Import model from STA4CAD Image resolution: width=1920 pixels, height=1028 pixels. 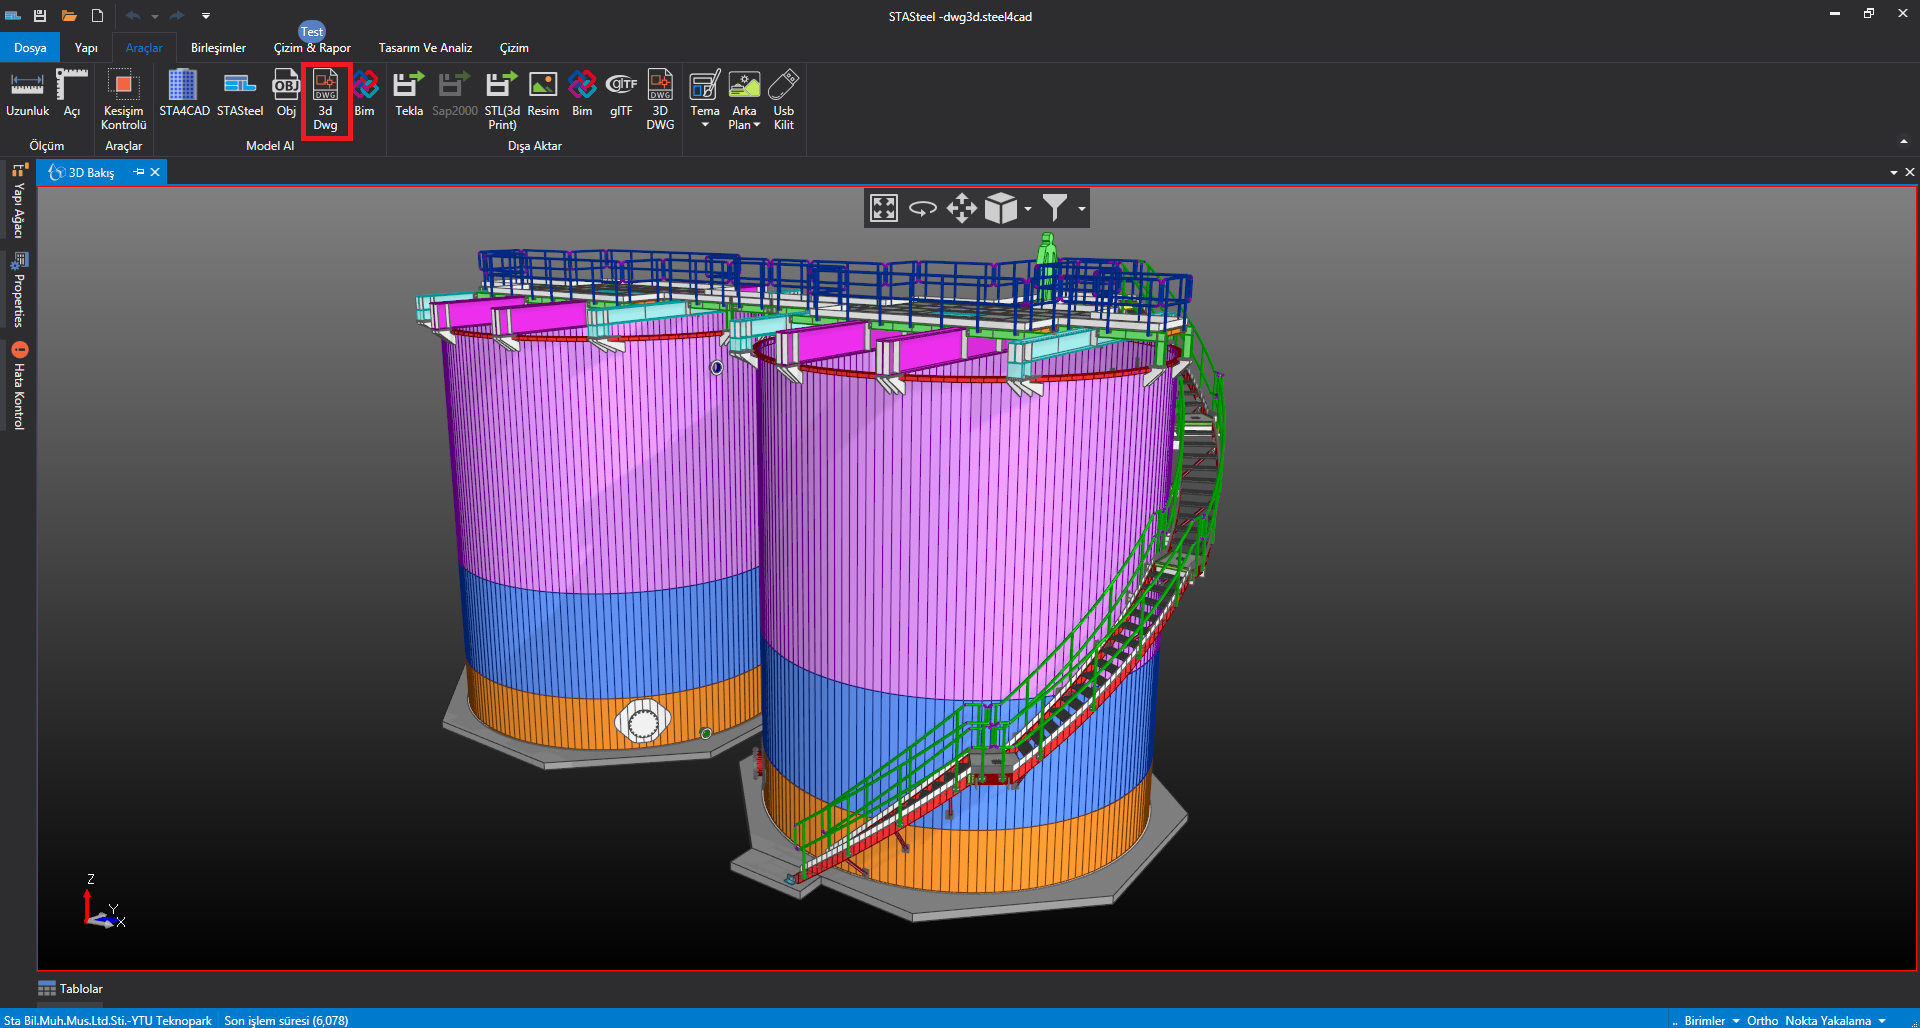(184, 95)
